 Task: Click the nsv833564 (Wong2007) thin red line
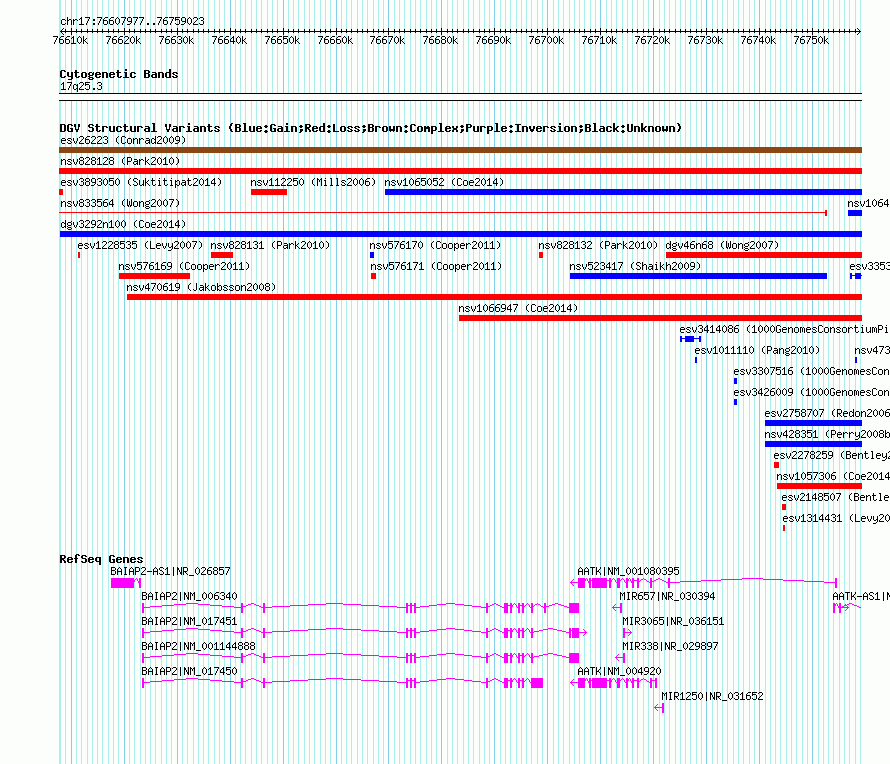click(x=443, y=213)
